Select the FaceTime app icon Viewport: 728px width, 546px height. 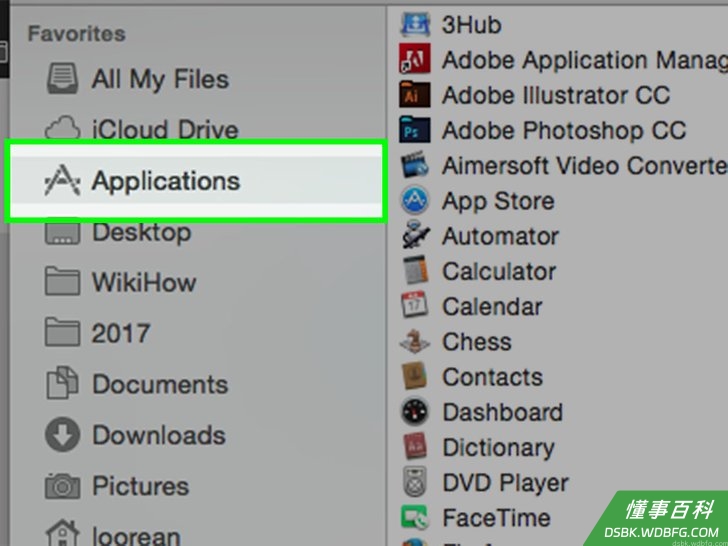pyautogui.click(x=415, y=518)
